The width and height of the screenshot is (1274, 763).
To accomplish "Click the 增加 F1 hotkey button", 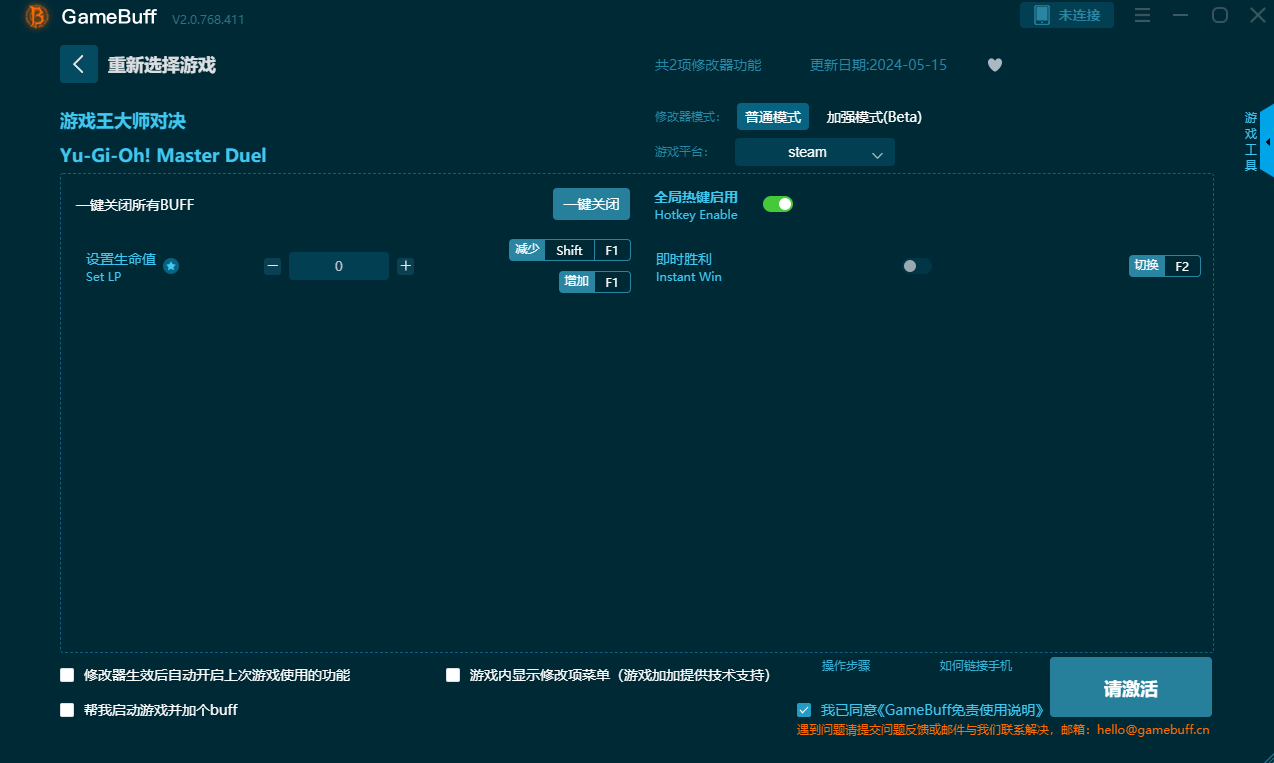I will 595,282.
